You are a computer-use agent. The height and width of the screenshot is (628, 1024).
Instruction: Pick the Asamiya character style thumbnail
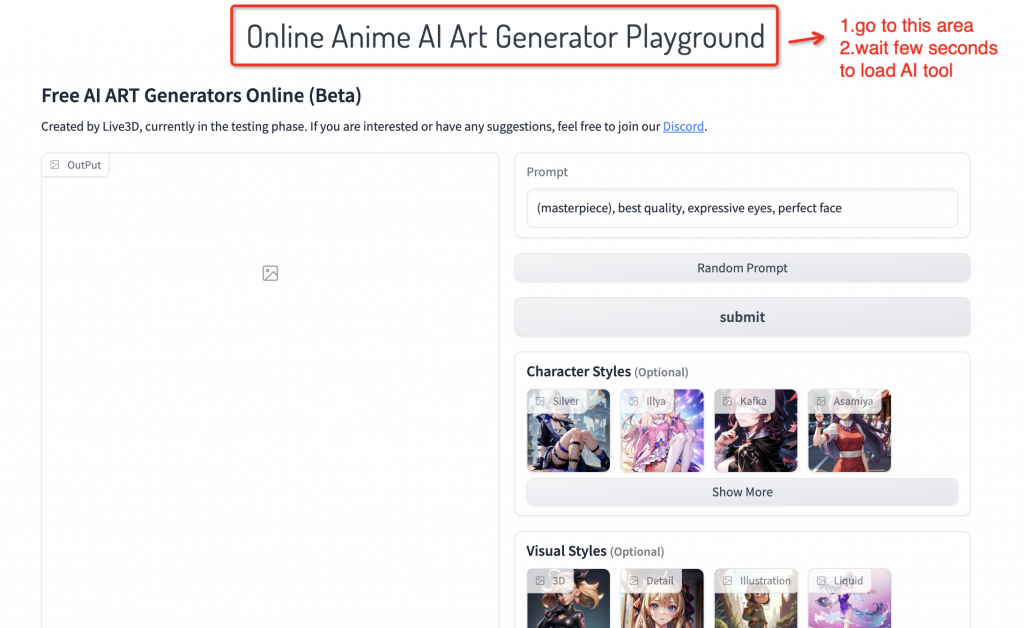coord(849,431)
